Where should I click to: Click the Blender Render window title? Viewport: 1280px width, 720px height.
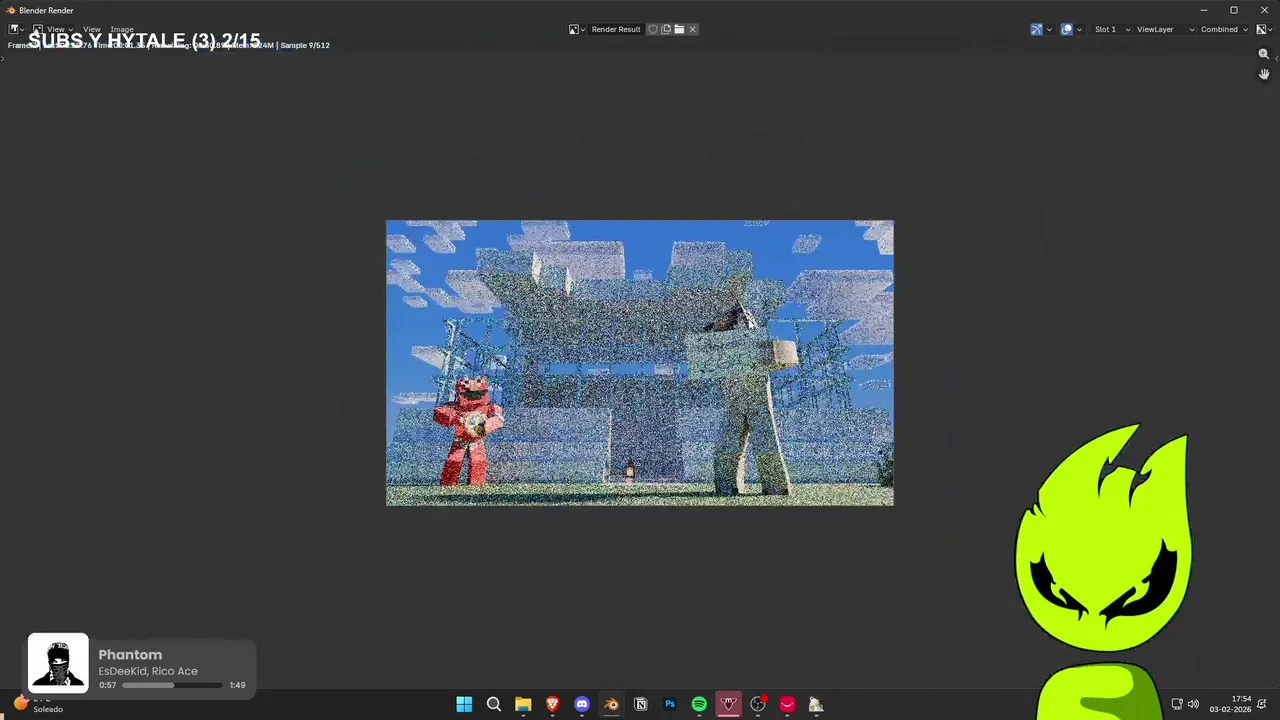[46, 10]
